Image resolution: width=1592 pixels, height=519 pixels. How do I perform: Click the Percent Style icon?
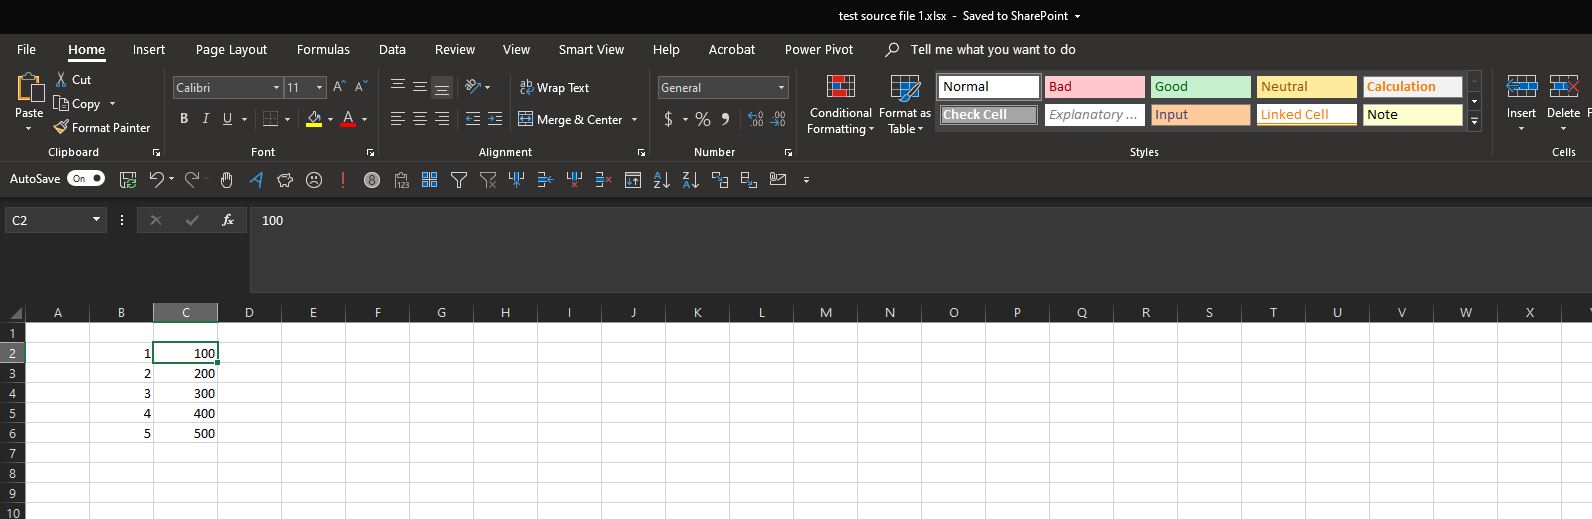703,119
